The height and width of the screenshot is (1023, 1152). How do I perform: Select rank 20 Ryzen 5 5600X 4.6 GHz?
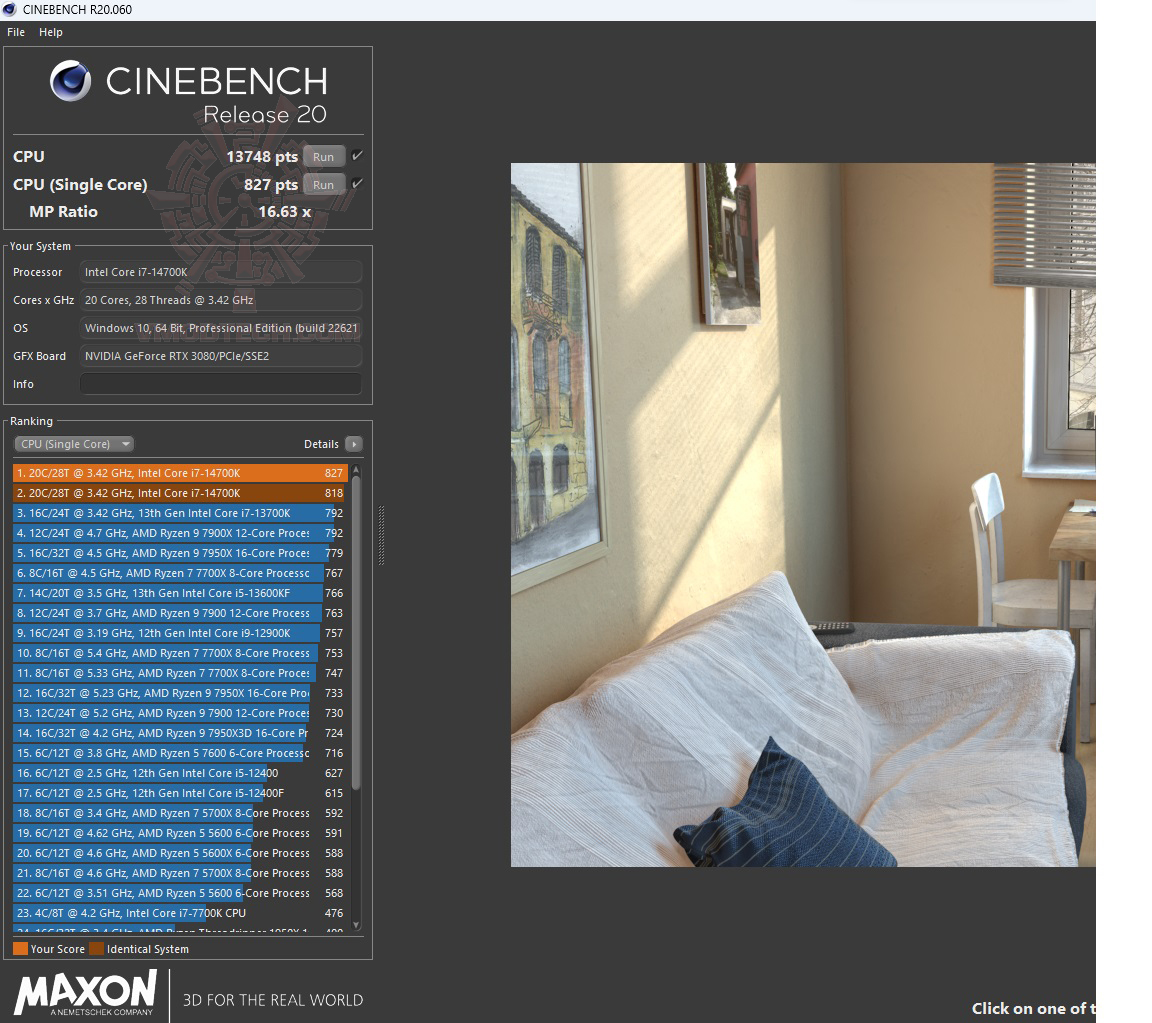click(180, 852)
